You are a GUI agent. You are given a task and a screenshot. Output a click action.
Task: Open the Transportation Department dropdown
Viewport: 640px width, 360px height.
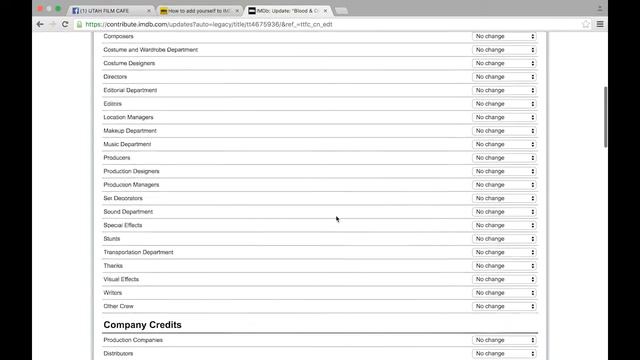(x=504, y=252)
